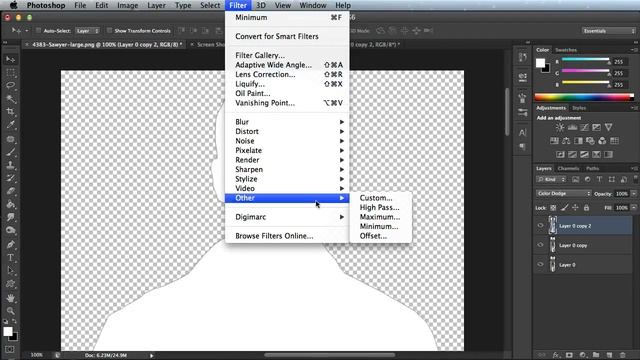Switch to the Styles tab

pos(579,108)
